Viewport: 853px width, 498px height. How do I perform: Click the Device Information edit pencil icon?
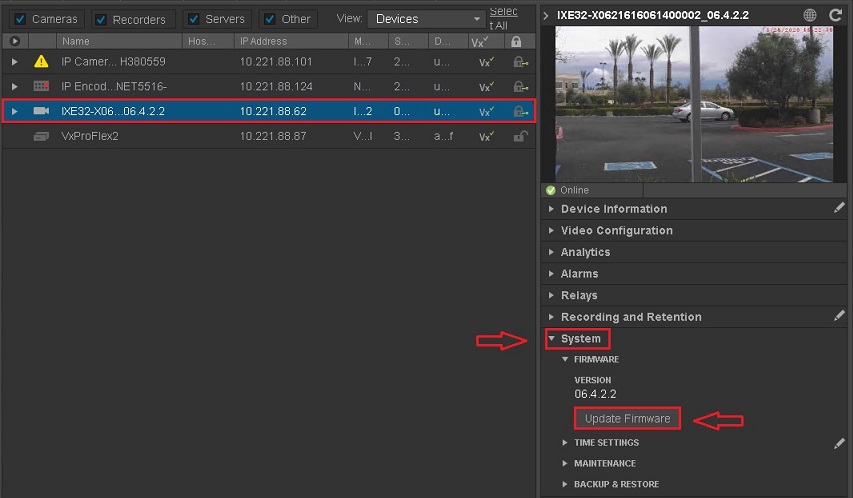pyautogui.click(x=840, y=208)
